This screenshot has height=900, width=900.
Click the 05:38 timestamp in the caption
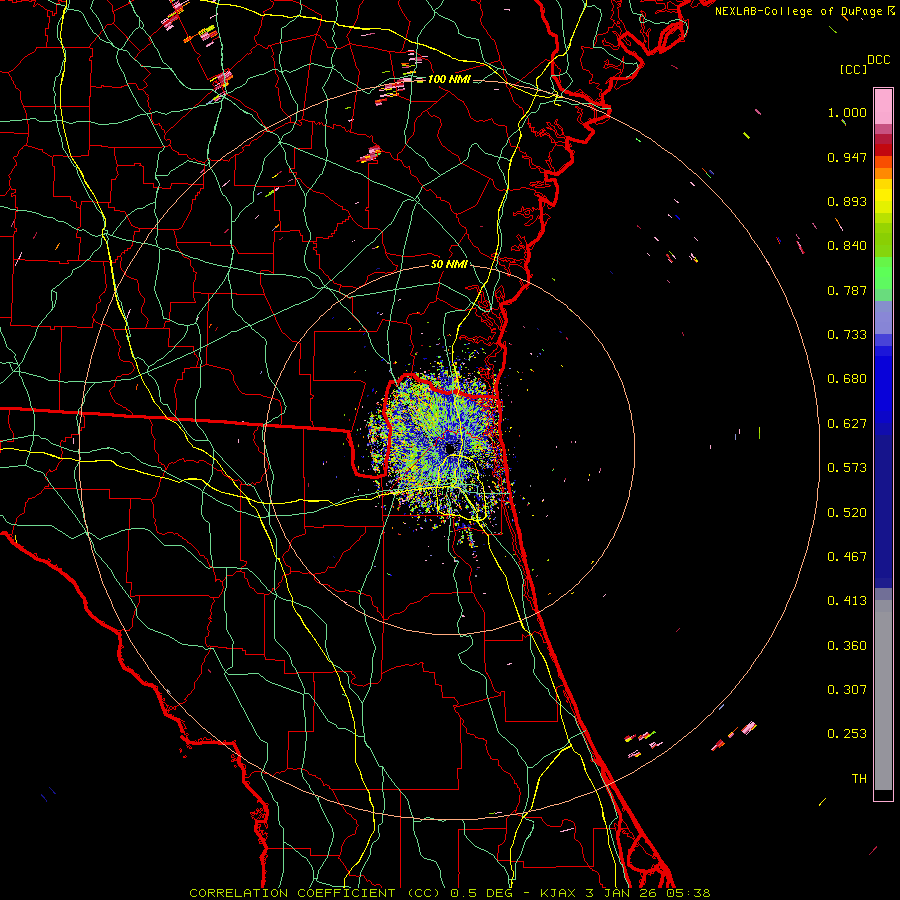coord(688,893)
